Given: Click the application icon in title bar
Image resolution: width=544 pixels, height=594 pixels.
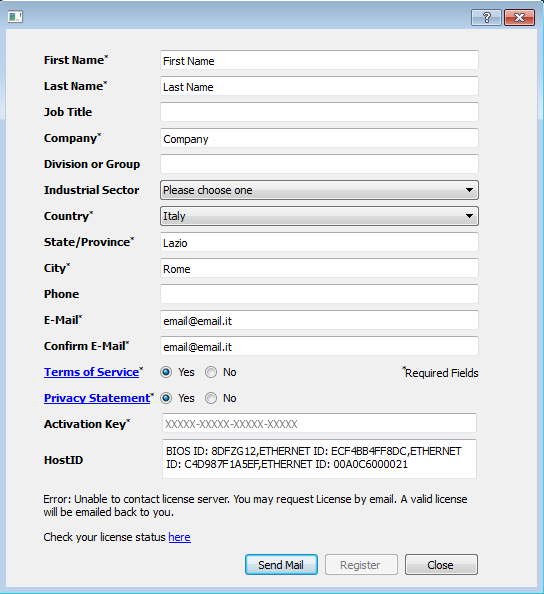Looking at the screenshot, I should tap(15, 17).
